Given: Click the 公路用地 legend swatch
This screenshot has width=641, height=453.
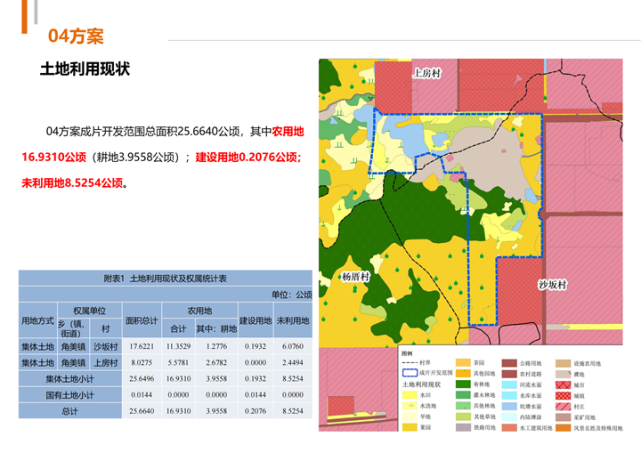Looking at the screenshot, I should pyautogui.click(x=509, y=363).
